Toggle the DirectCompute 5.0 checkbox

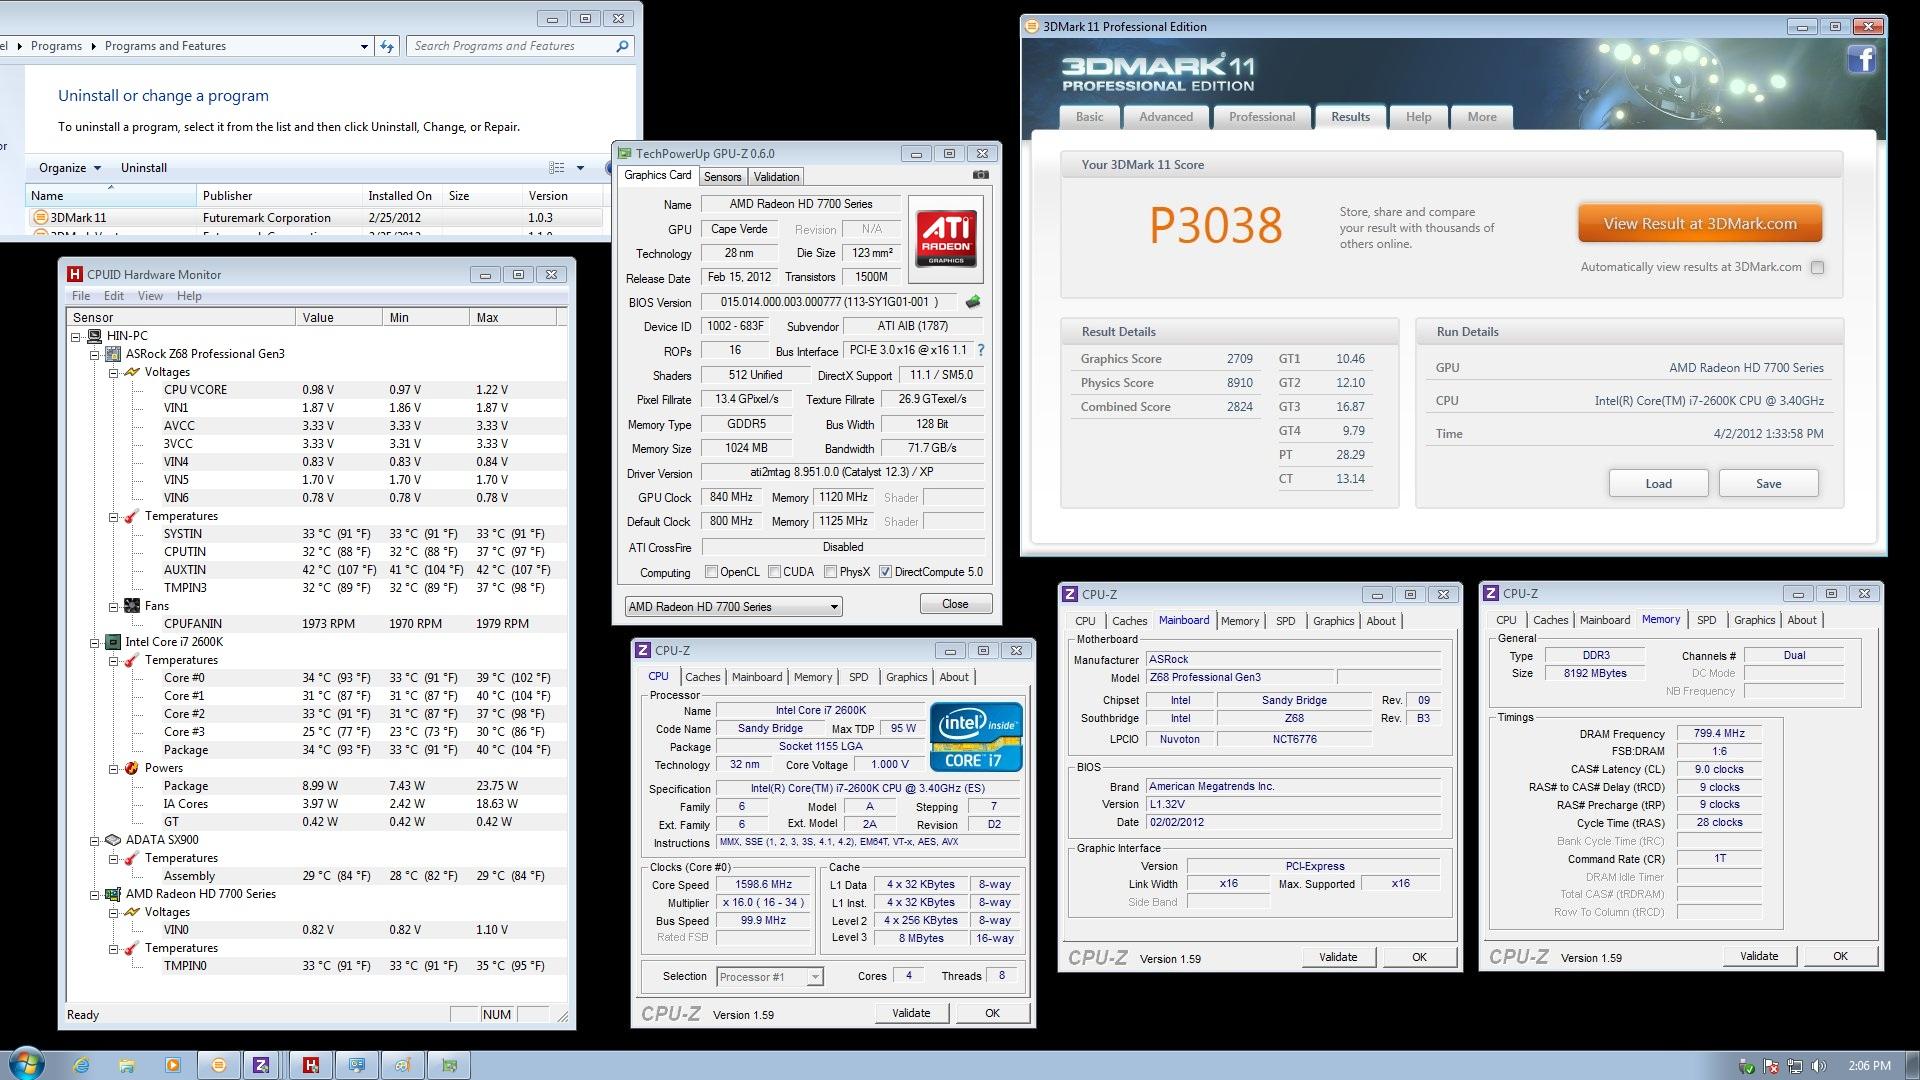click(885, 572)
